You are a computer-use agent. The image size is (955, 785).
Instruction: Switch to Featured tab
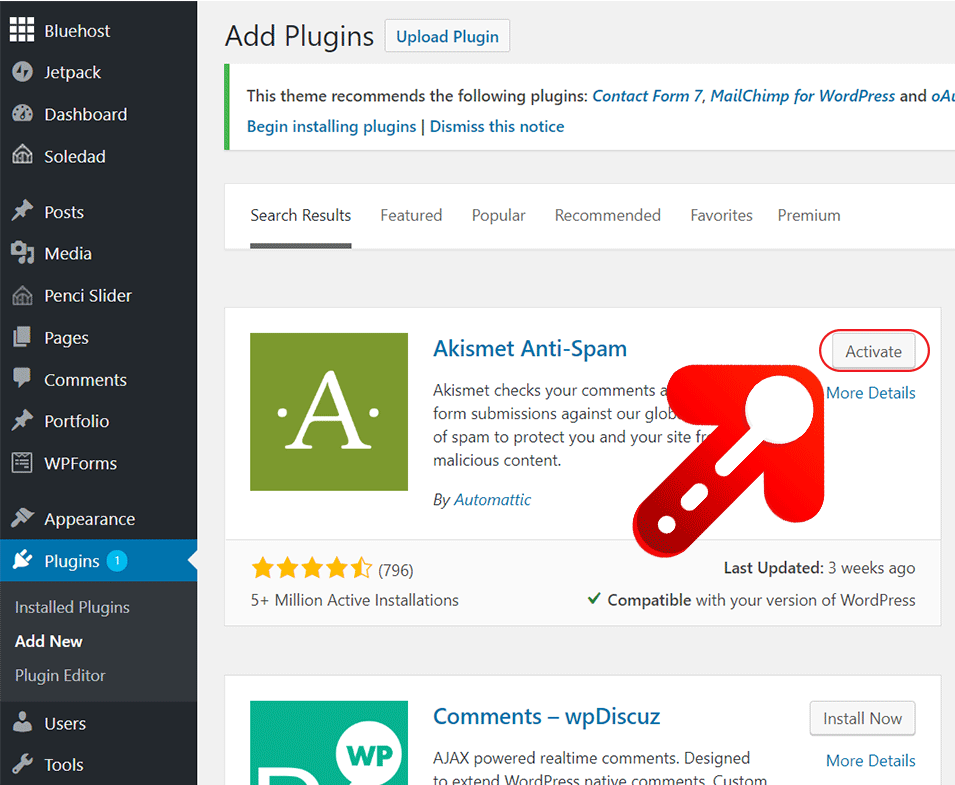pos(411,216)
